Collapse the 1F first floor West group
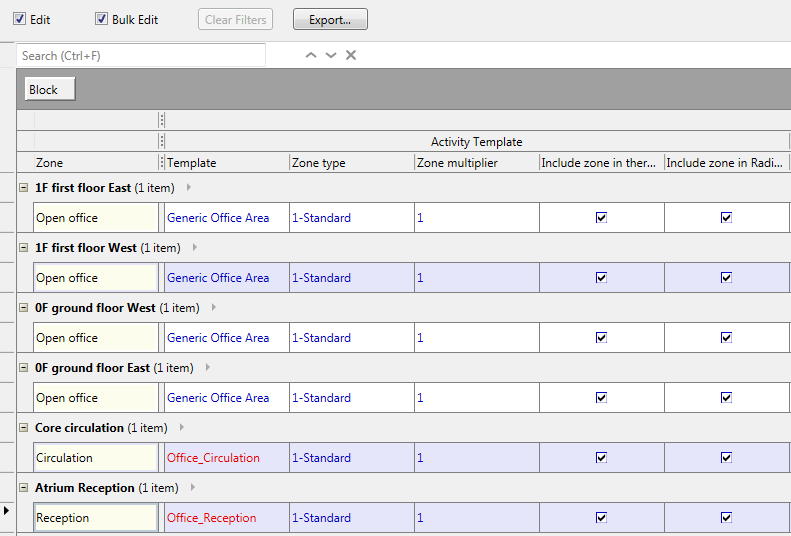The image size is (791, 536). click(x=23, y=248)
